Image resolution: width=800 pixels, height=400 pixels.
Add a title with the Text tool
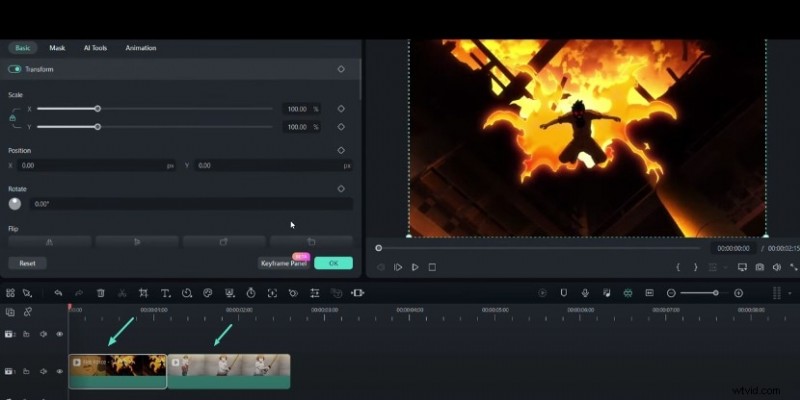coord(165,293)
